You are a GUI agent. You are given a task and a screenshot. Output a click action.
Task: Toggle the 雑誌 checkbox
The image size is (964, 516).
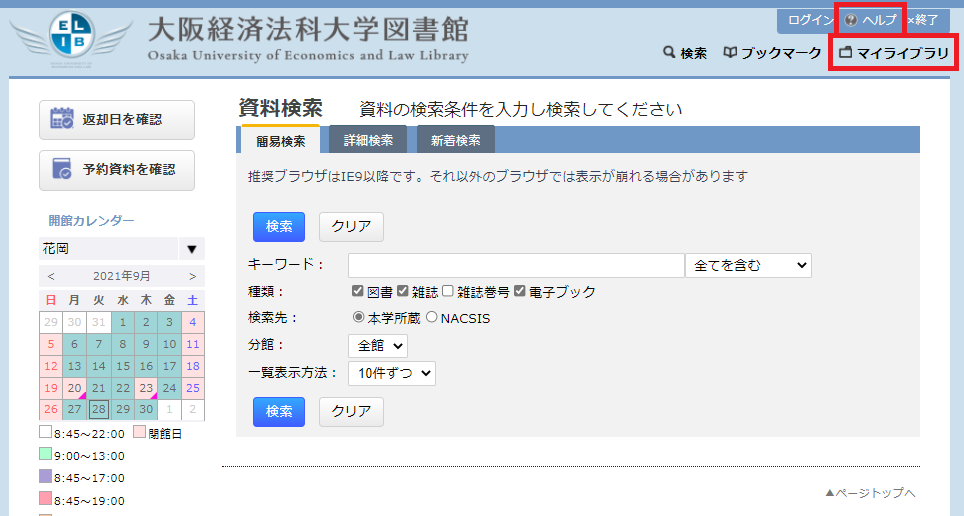click(x=403, y=291)
